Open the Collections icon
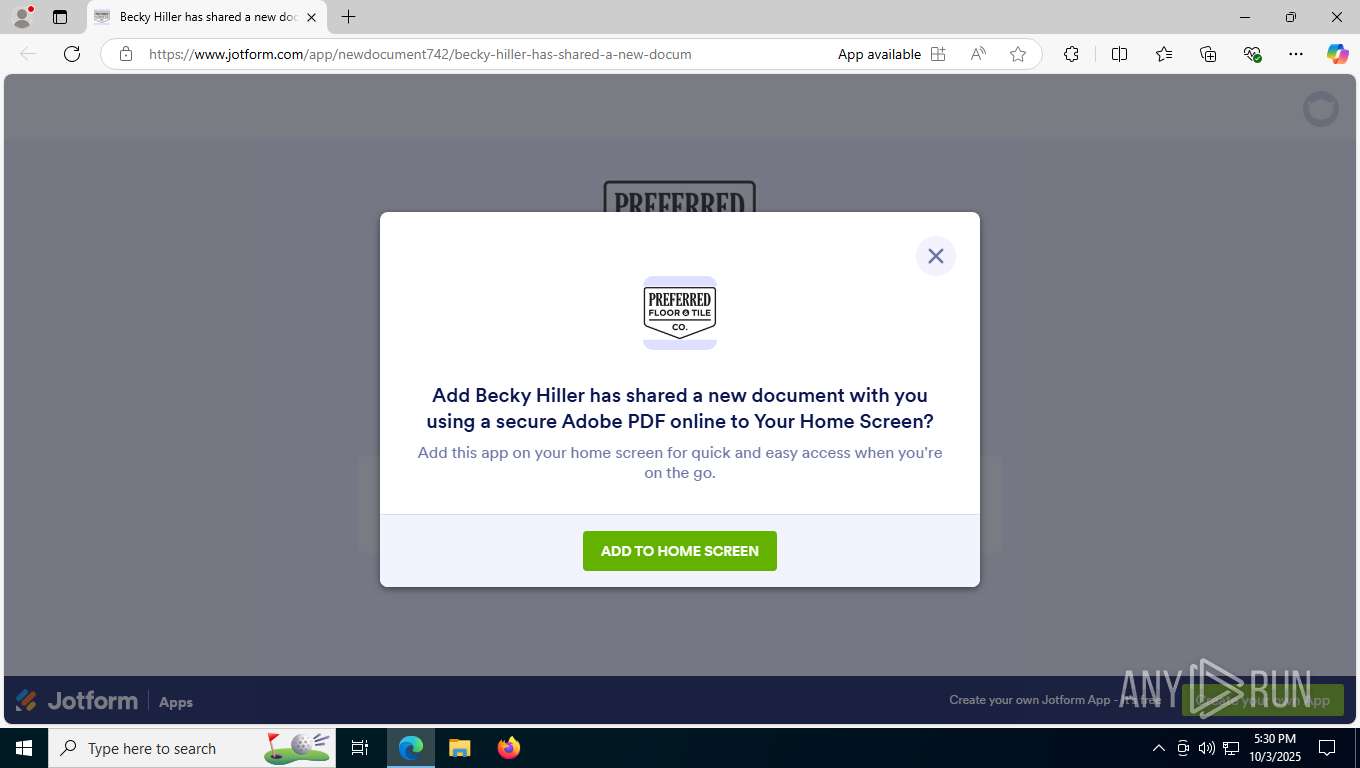 coord(1208,54)
